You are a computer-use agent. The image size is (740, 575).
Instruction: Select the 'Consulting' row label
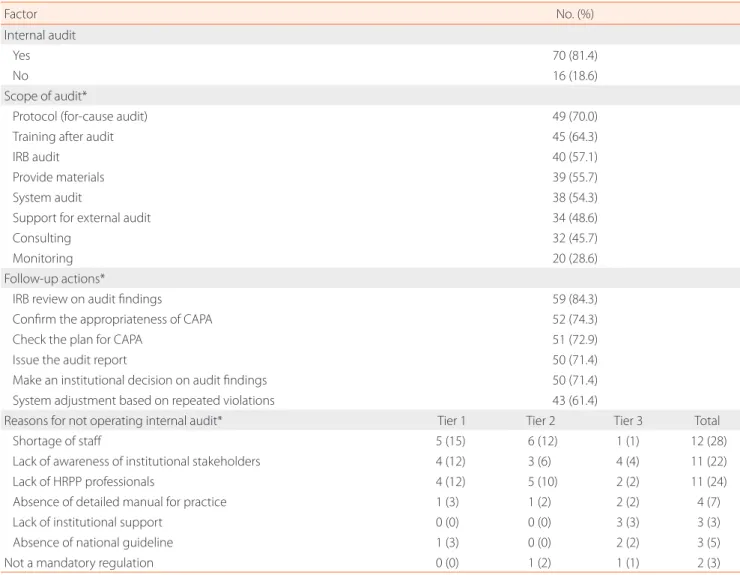[42, 238]
